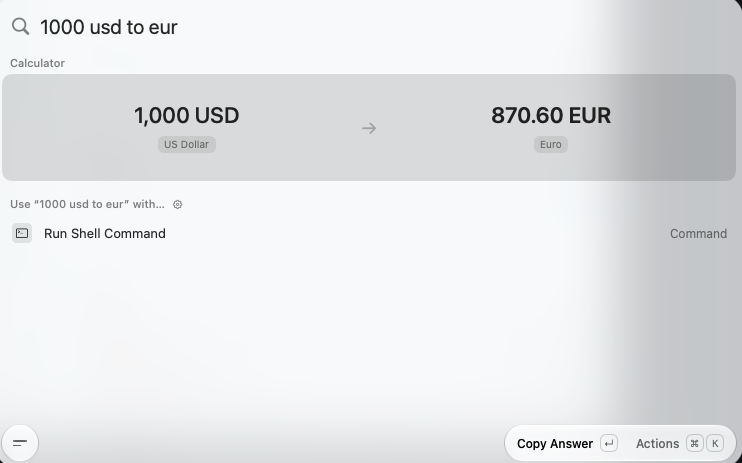Click the magnifying glass search icon
Screen dimensions: 742x463
20,27
